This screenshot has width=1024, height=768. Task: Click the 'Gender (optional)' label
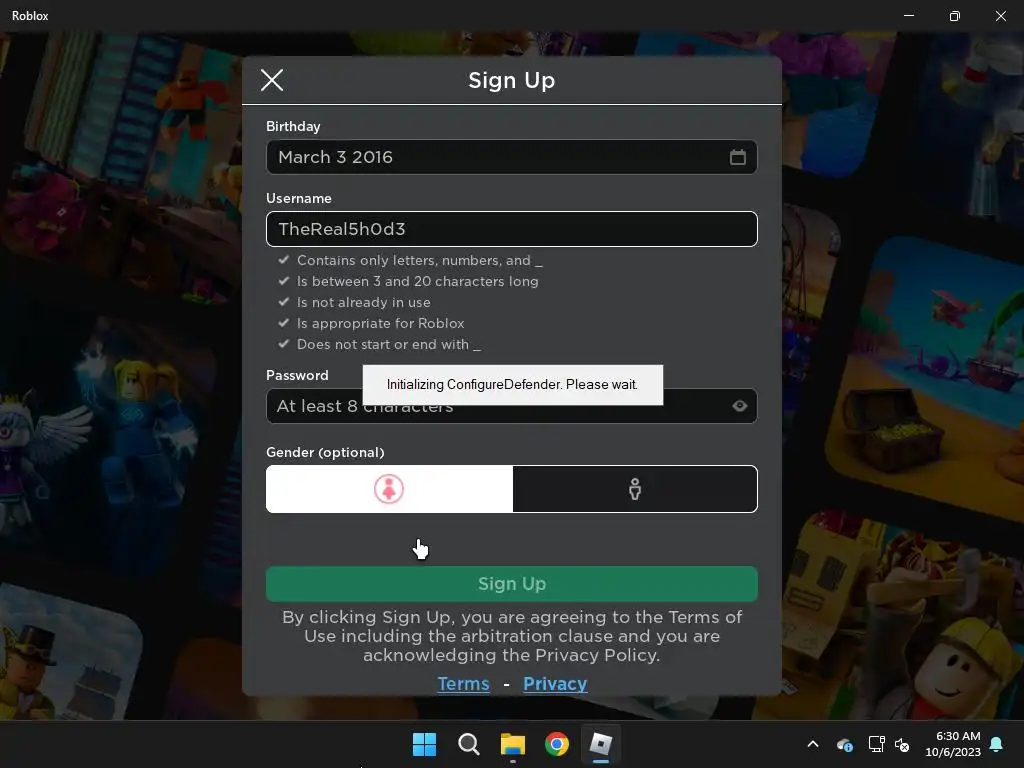(325, 453)
